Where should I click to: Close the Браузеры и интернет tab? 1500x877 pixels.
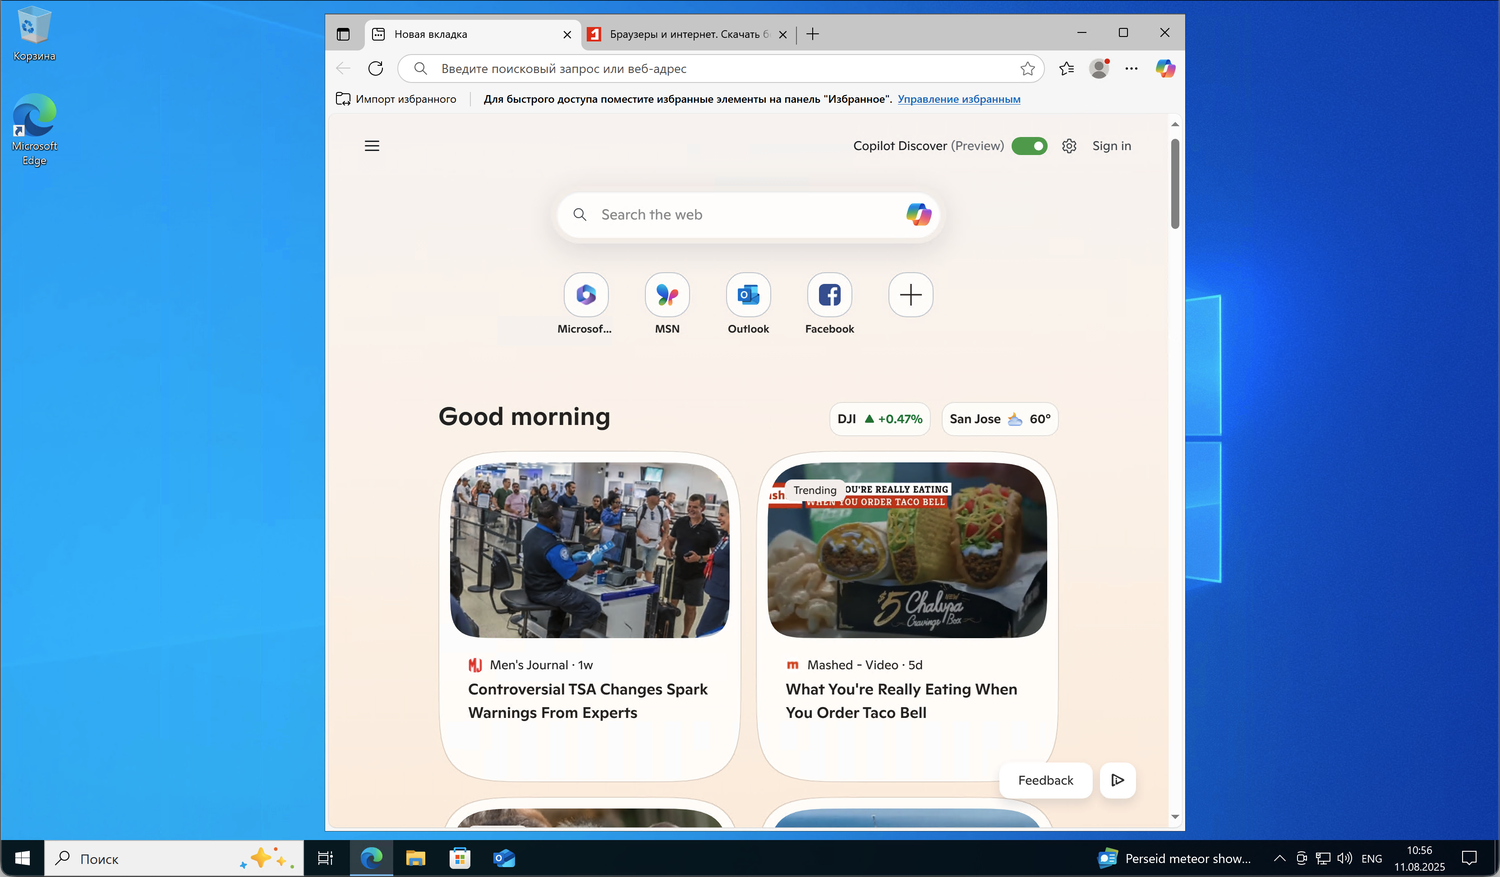tap(783, 34)
